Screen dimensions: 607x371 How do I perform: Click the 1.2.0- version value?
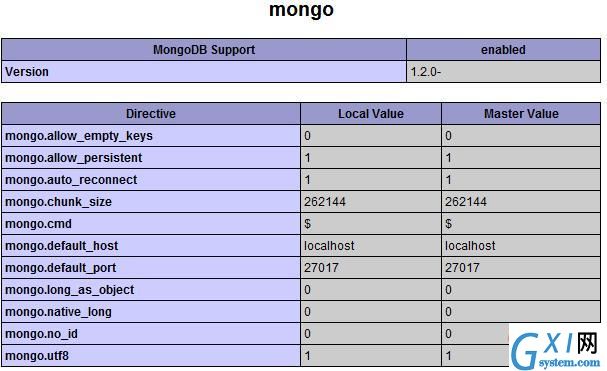point(425,72)
